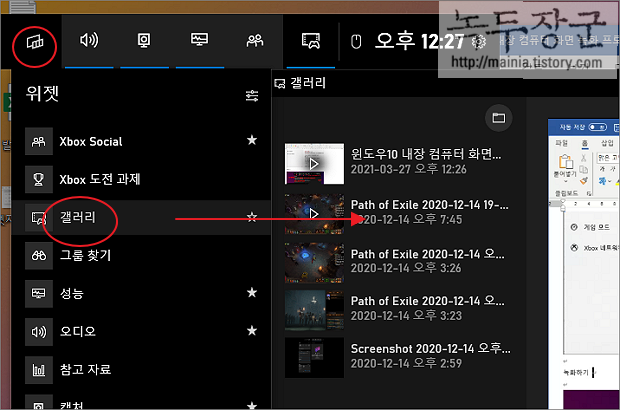
Task: Click the trophy icon for Xbox 도전 과제
Action: click(39, 179)
